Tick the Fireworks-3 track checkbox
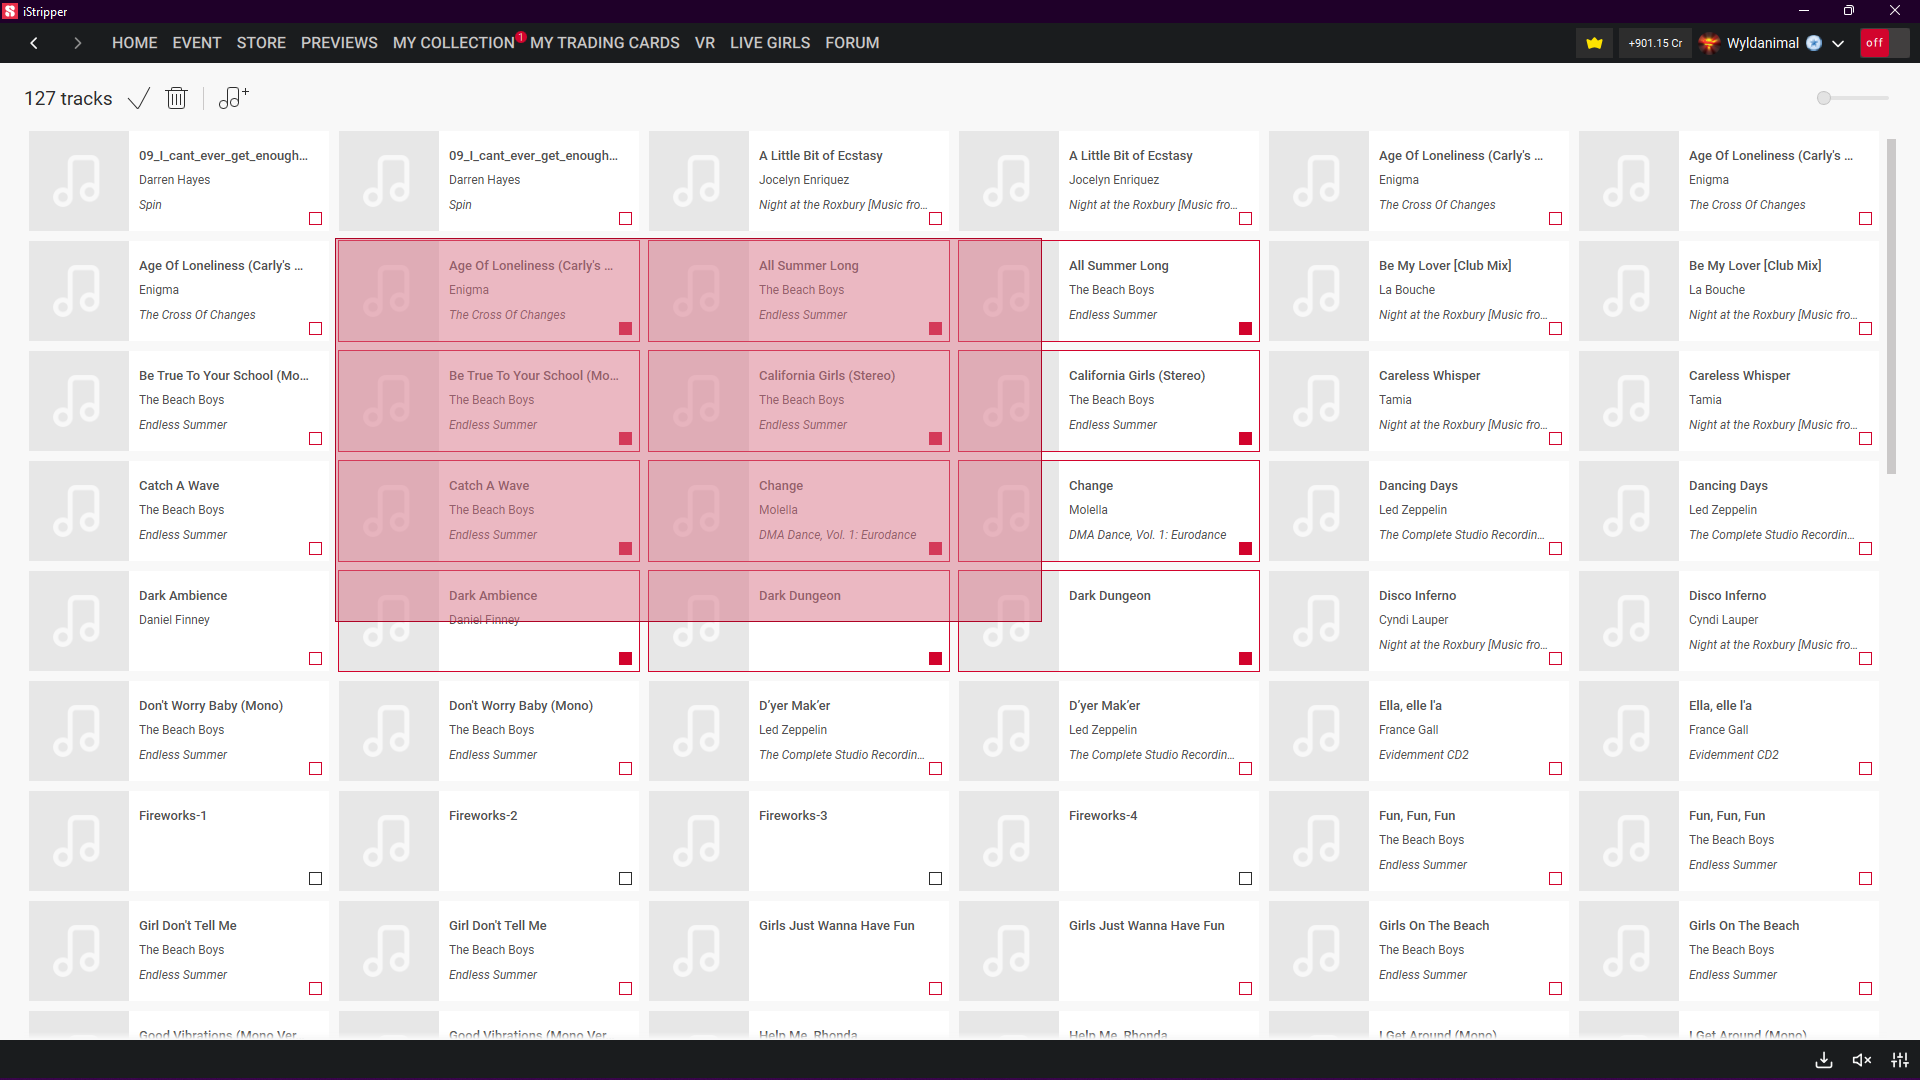Screen dimensions: 1920x1080 [x=935, y=878]
